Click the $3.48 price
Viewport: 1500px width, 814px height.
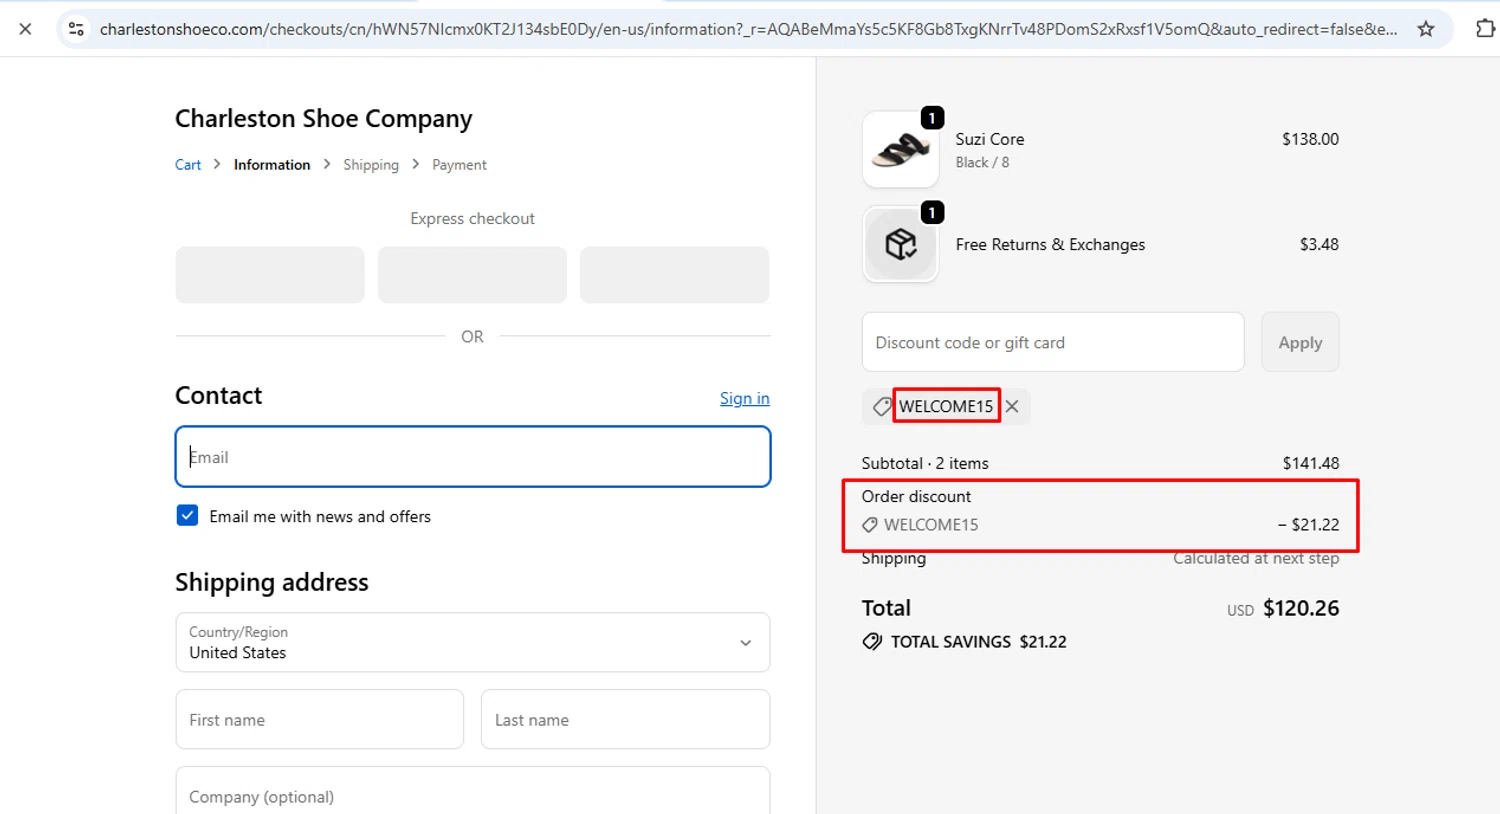pos(1319,244)
